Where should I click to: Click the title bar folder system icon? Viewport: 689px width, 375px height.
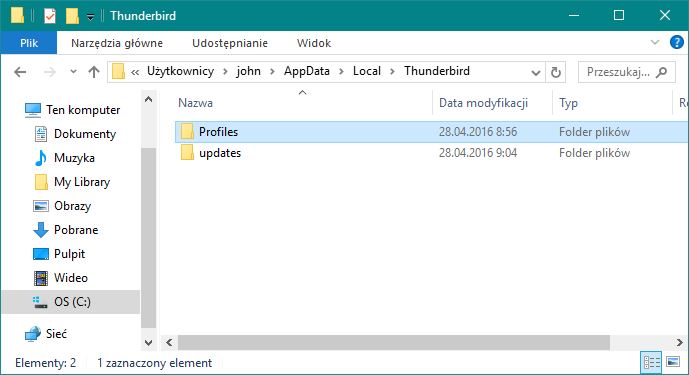click(17, 15)
